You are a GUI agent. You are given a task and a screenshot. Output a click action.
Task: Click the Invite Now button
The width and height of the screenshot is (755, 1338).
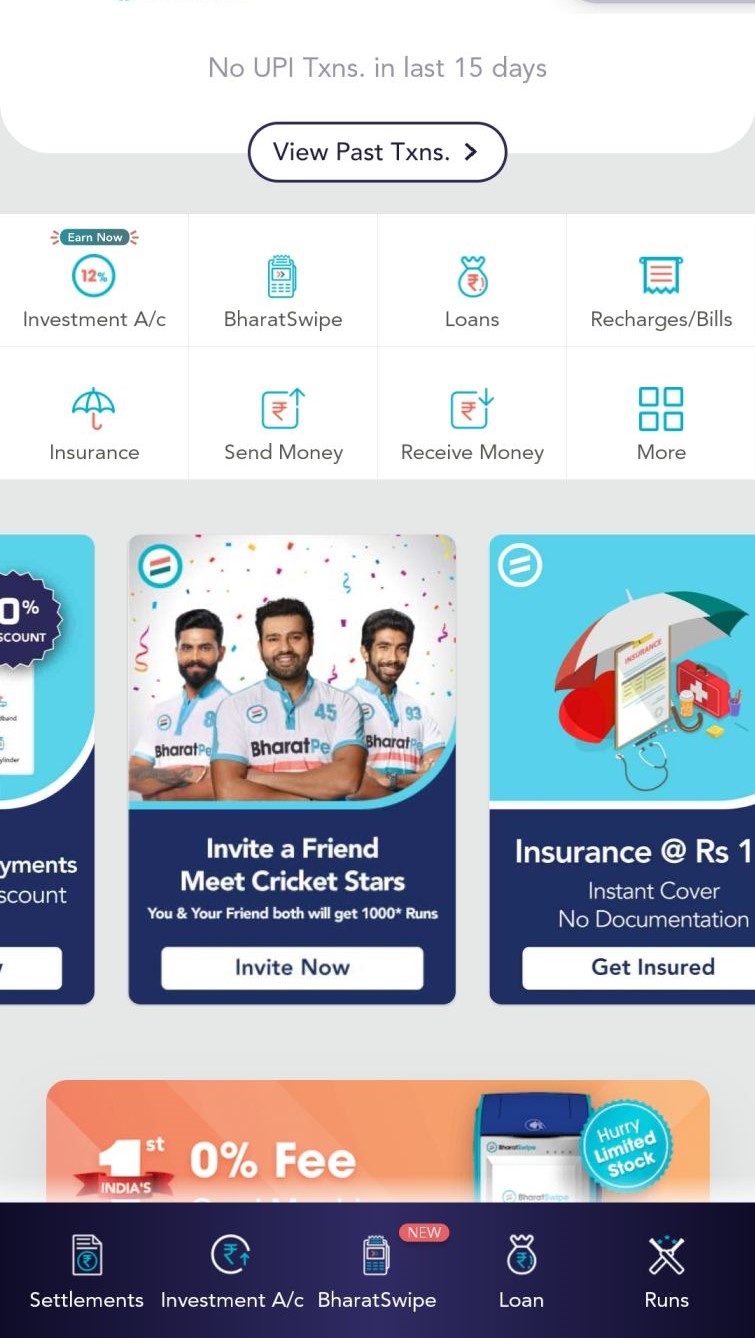[x=292, y=967]
